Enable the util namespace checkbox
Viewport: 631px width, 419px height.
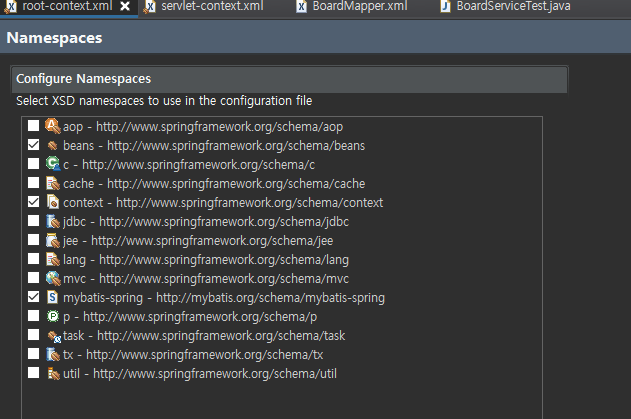pos(33,373)
